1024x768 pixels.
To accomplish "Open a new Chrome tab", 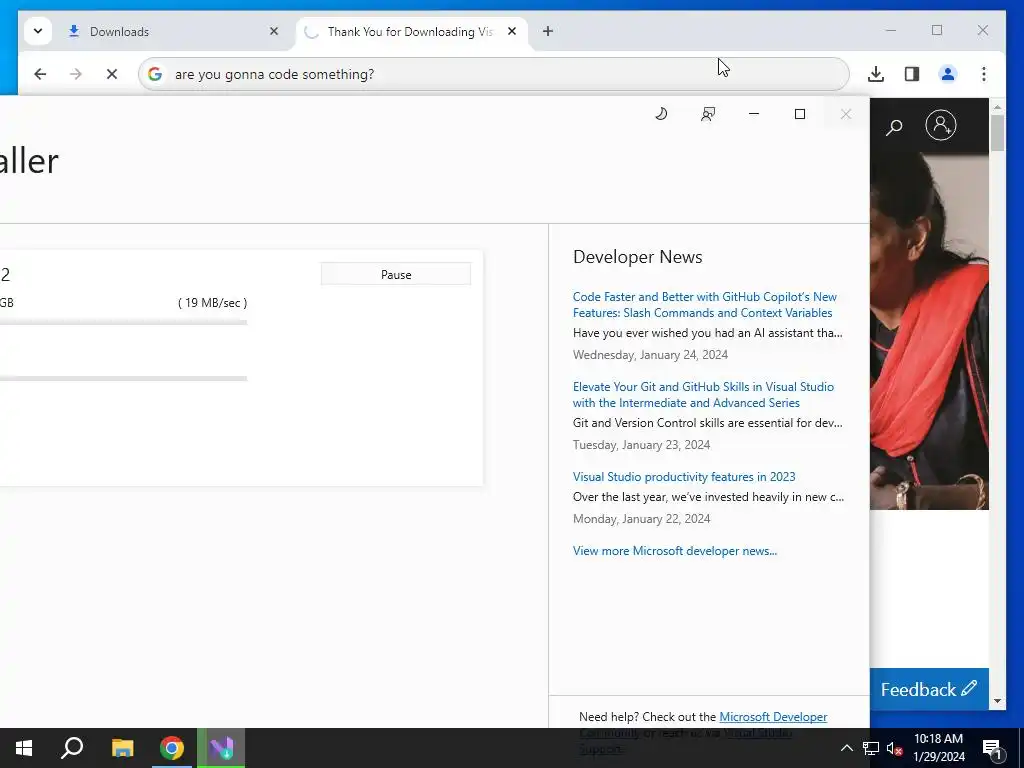I will pos(548,31).
